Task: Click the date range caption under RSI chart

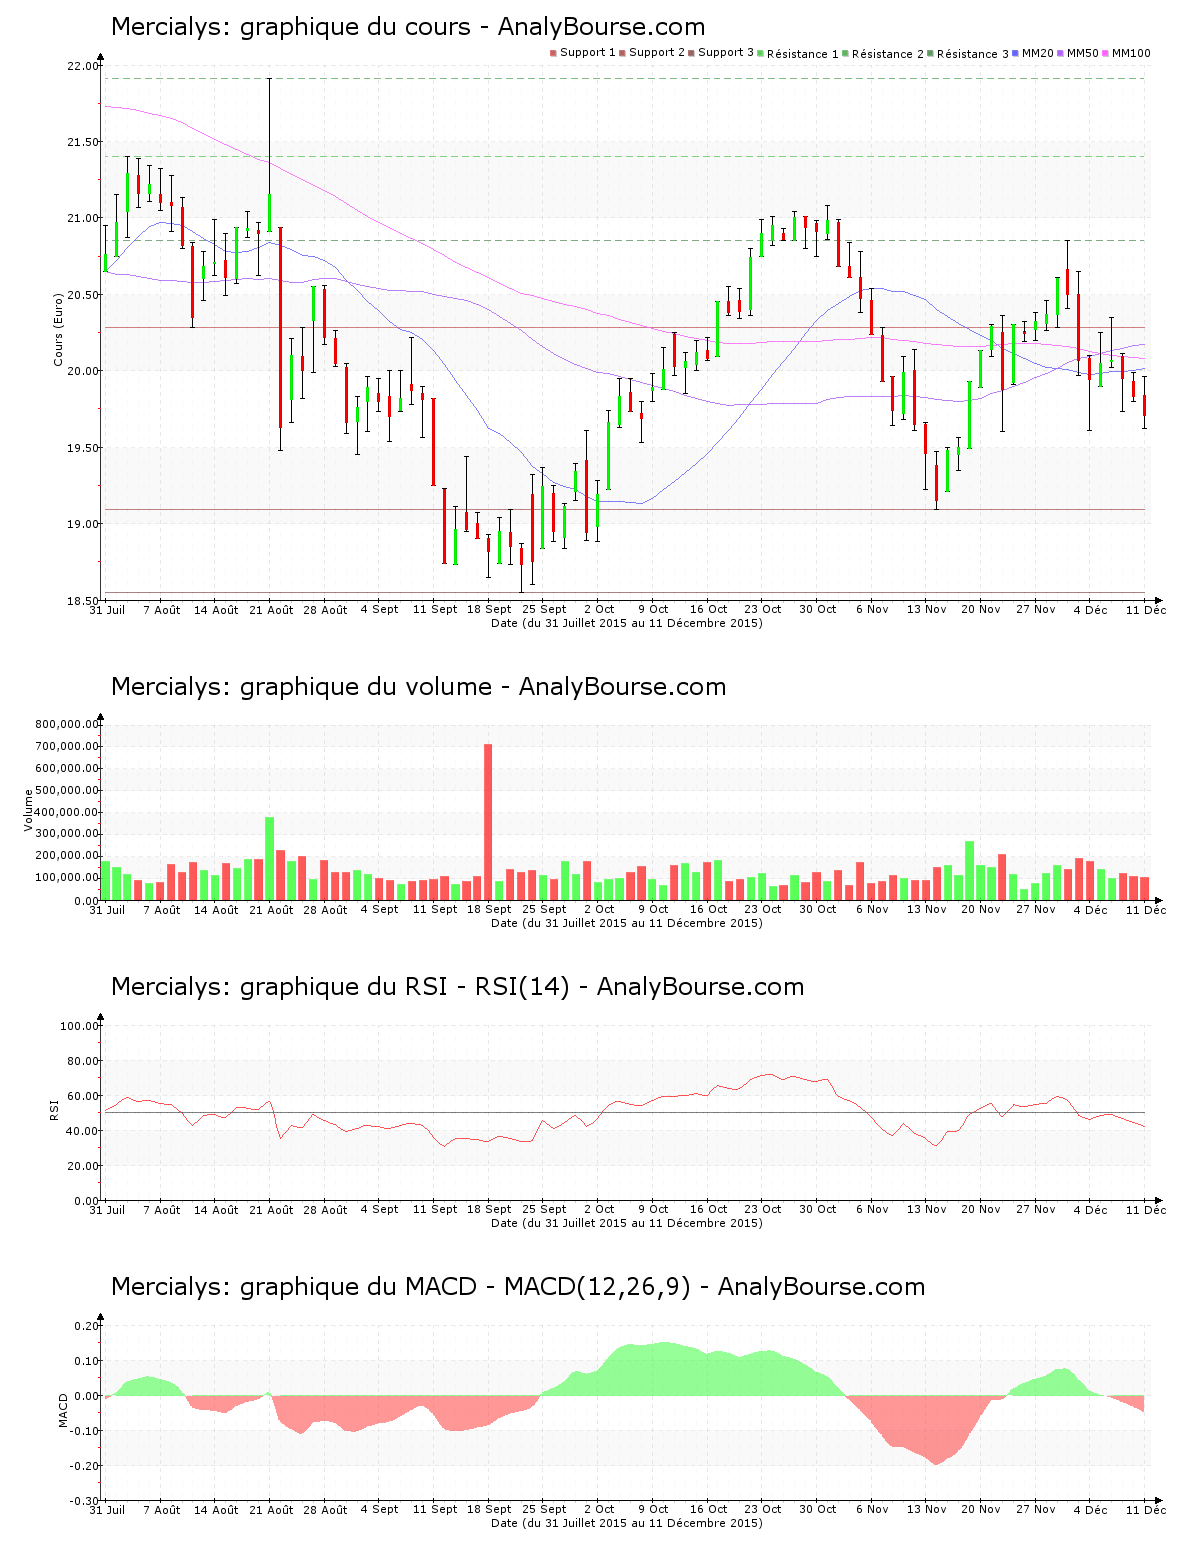Action: pyautogui.click(x=627, y=1223)
